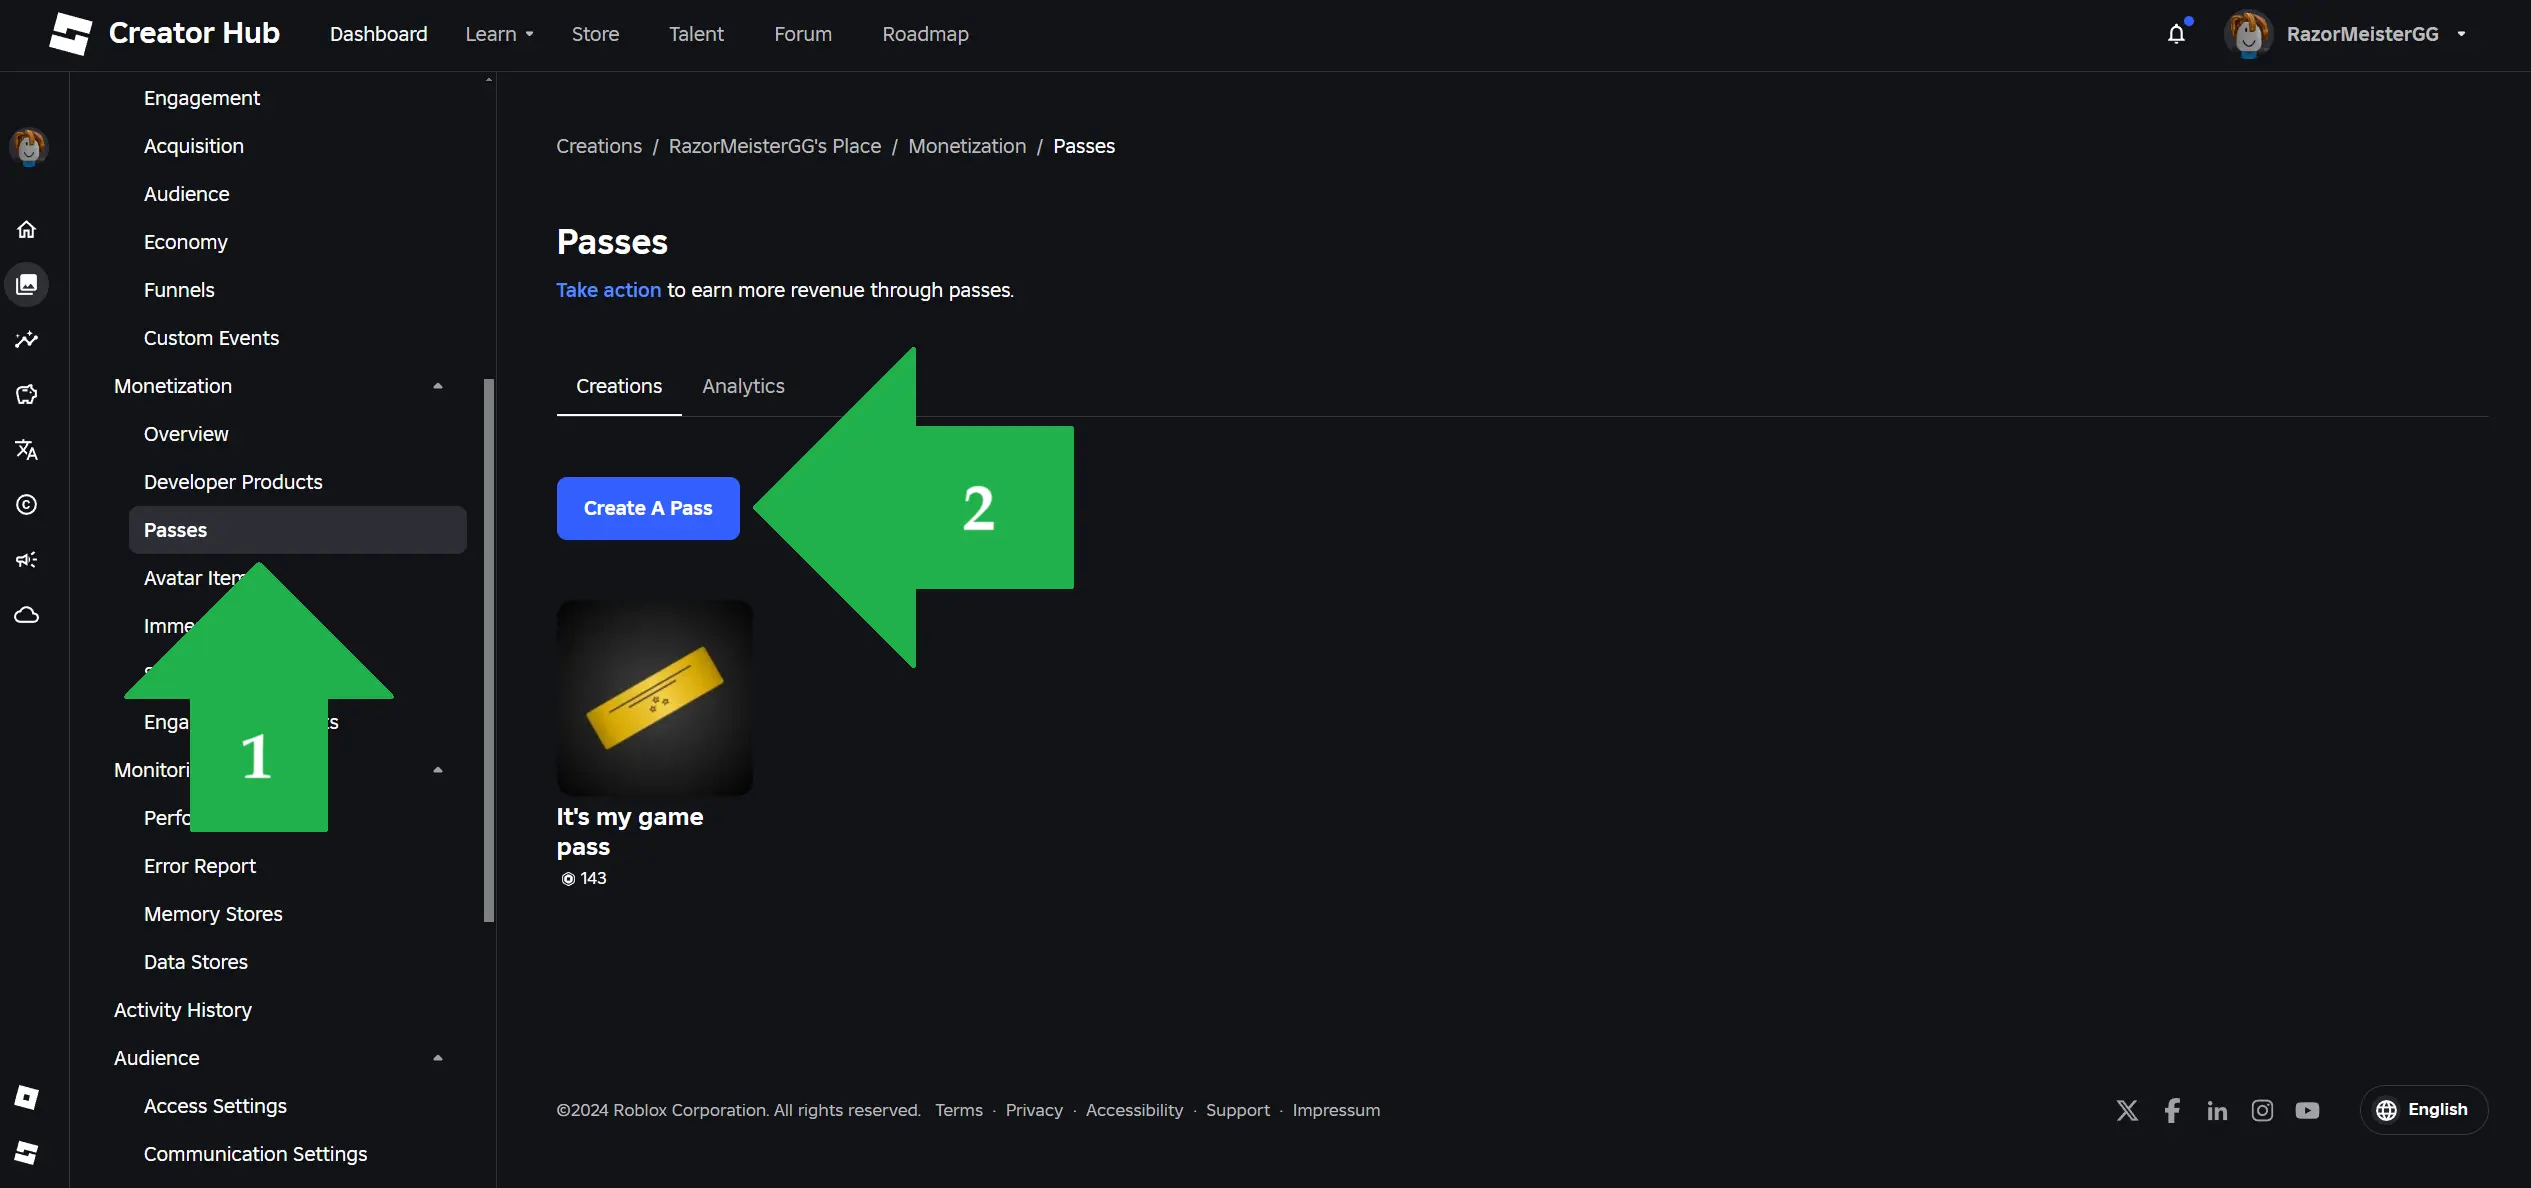Open the X social icon in footer

click(2127, 1110)
